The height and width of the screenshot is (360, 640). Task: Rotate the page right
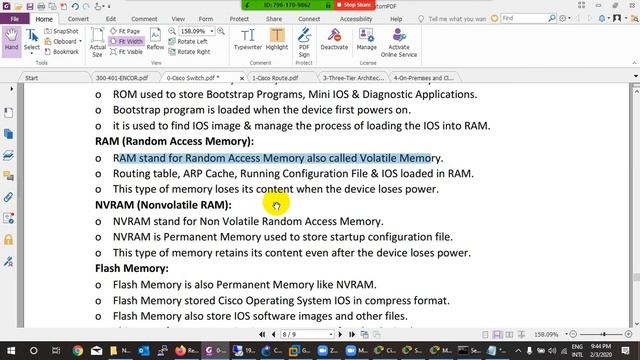[x=190, y=52]
